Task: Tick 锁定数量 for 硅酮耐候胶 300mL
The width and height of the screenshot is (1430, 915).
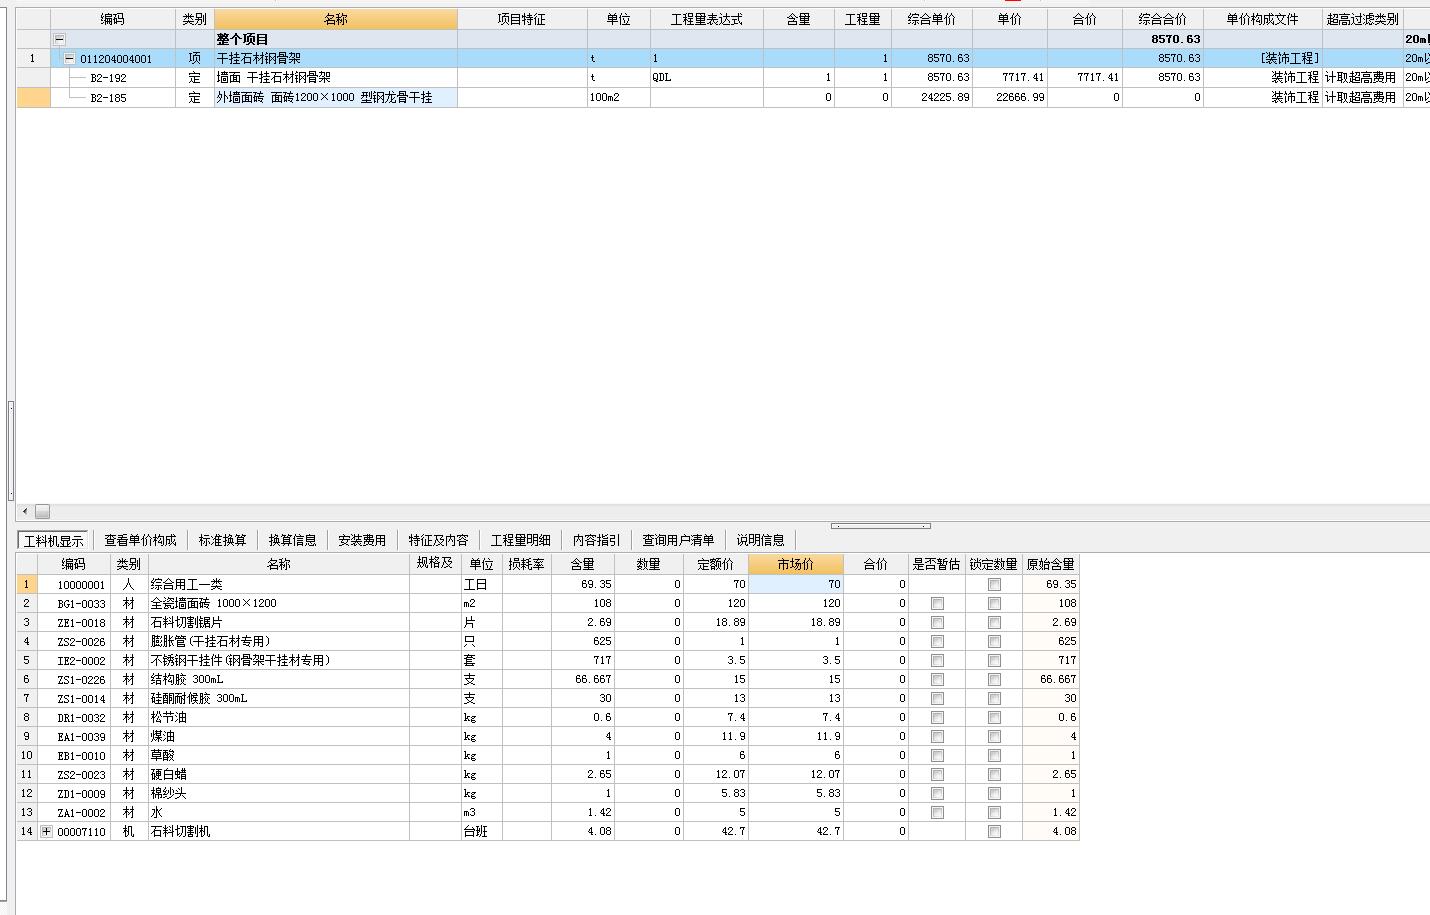Action: point(994,698)
